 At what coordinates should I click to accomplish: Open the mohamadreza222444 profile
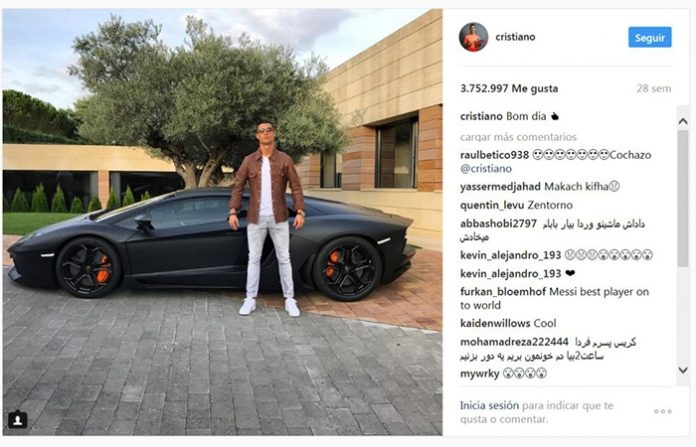[514, 342]
